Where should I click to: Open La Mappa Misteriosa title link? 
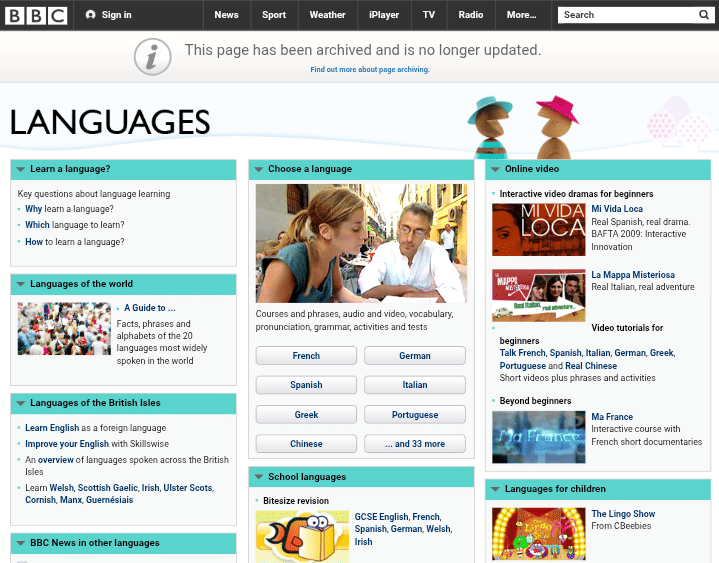(x=633, y=275)
